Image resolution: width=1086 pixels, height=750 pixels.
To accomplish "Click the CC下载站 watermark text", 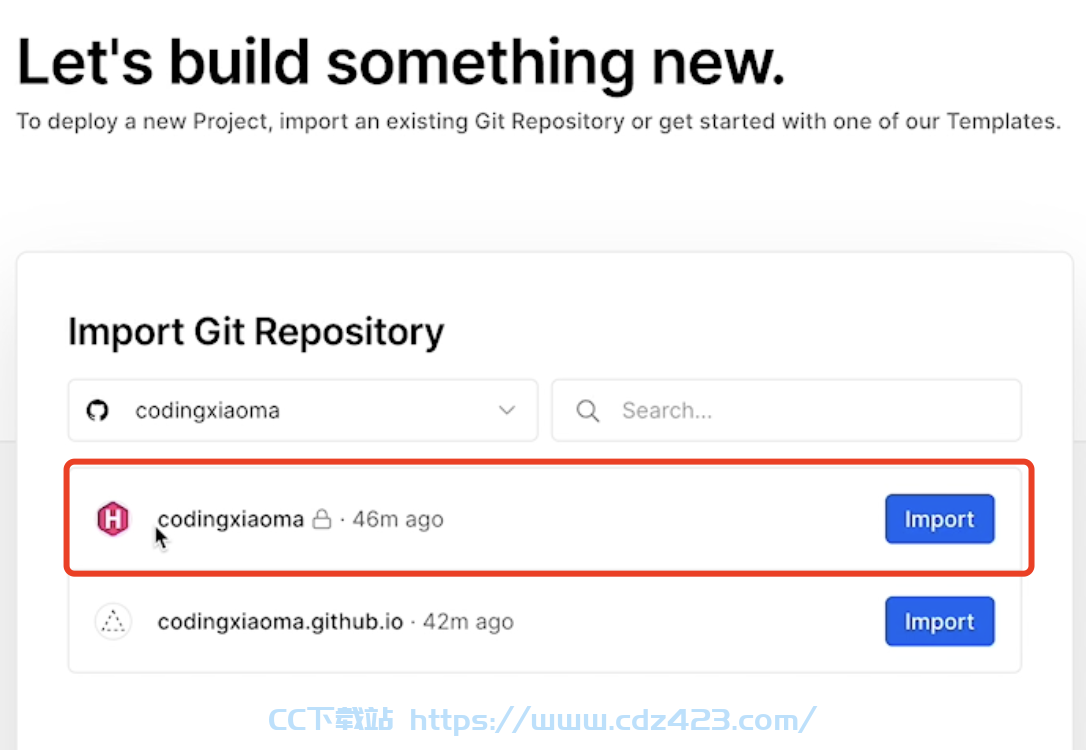I will tap(330, 720).
